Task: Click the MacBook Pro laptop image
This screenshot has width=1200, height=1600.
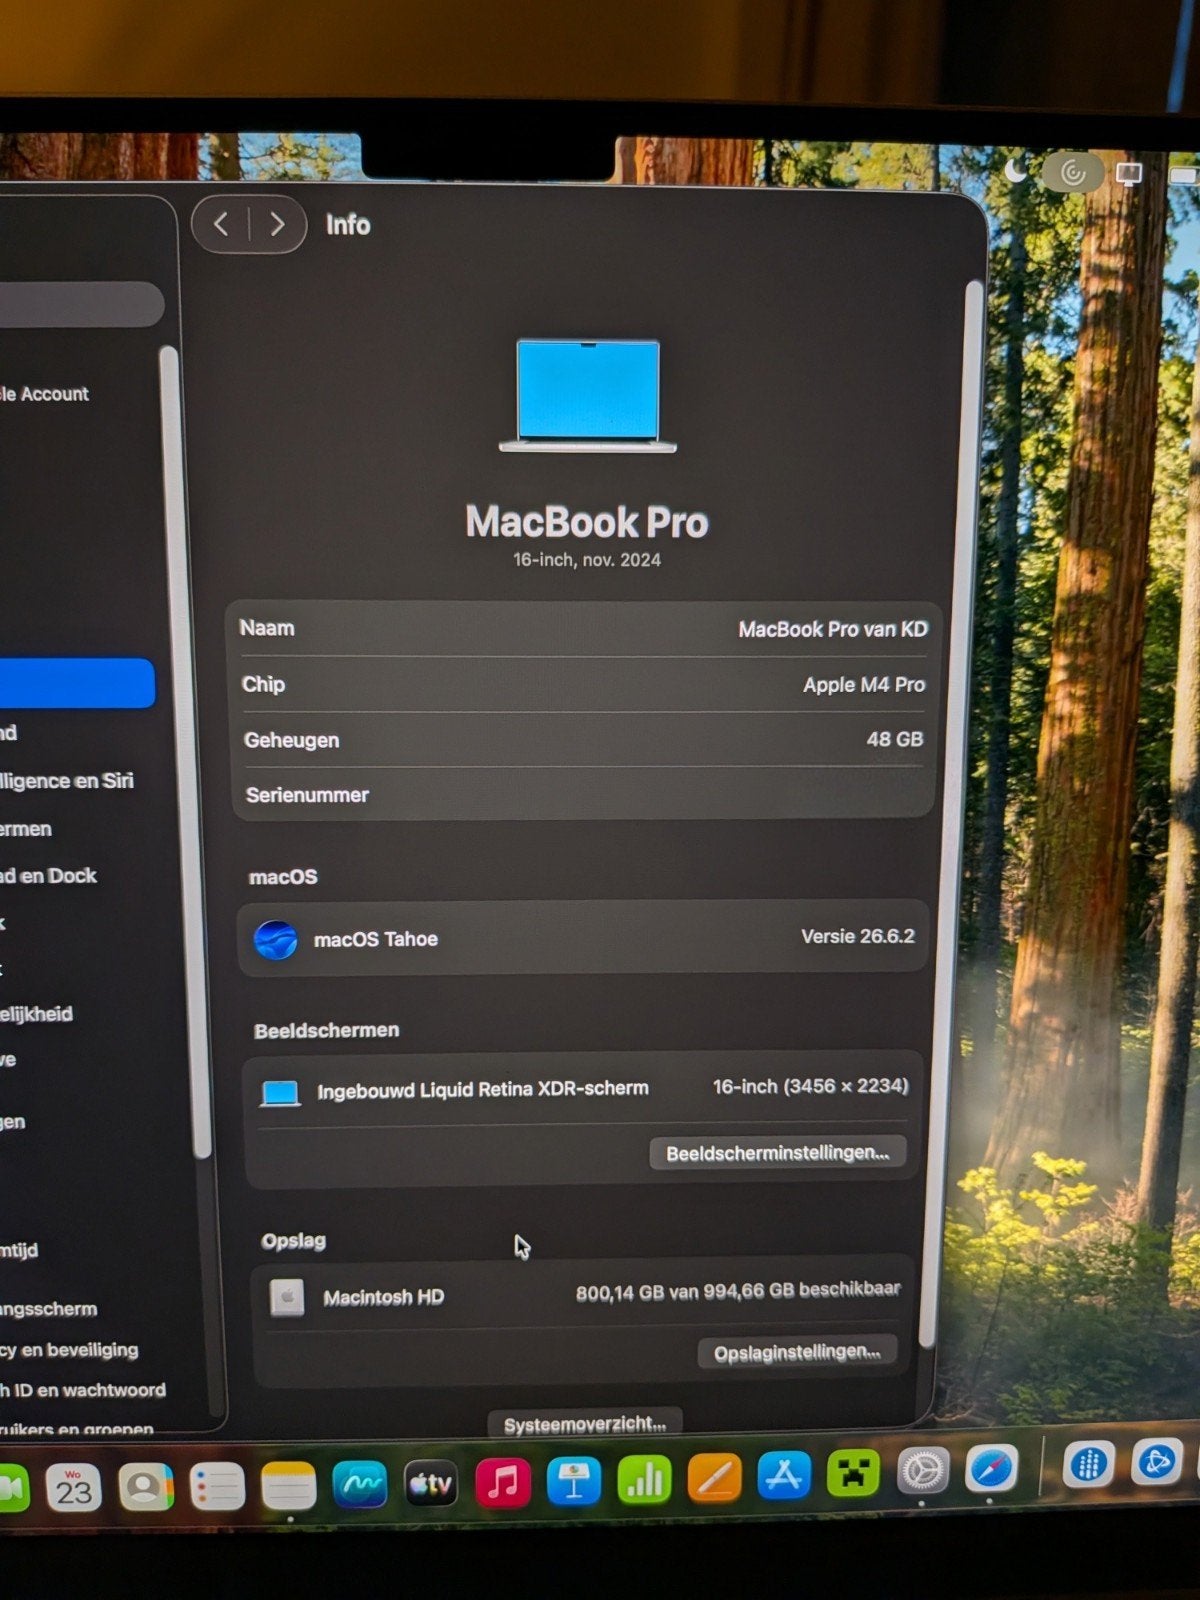Action: click(588, 395)
